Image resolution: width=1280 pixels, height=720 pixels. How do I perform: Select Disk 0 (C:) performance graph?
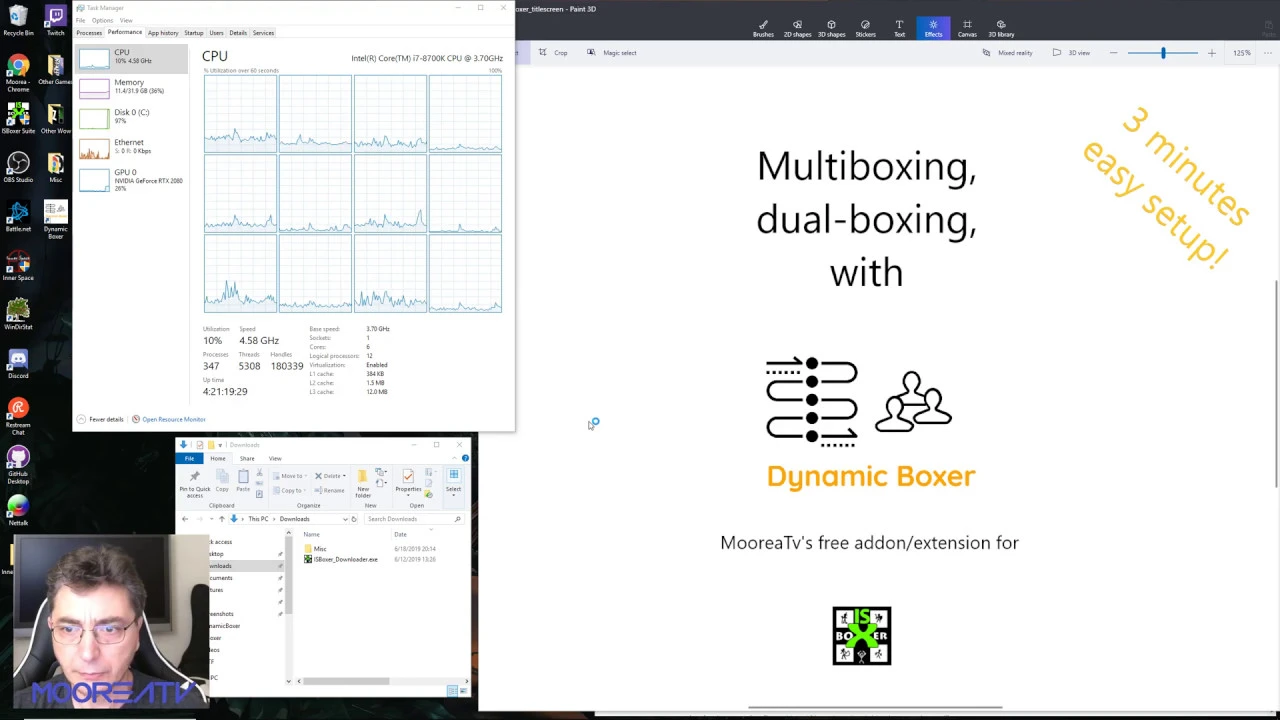click(x=131, y=117)
